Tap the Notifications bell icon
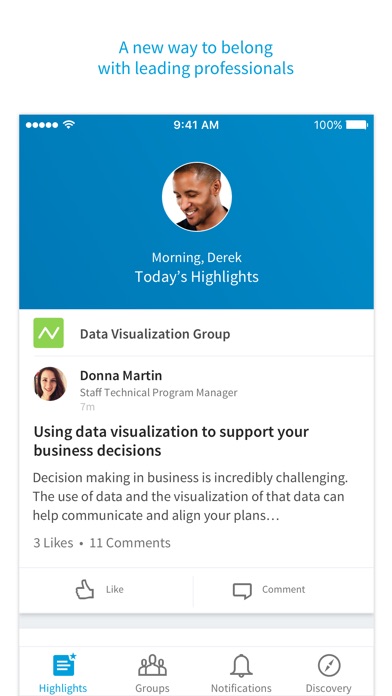The height and width of the screenshot is (696, 392). click(x=241, y=665)
